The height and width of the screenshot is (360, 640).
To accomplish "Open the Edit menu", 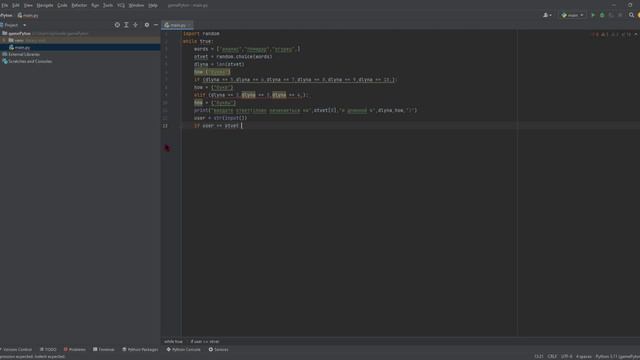I will point(16,5).
